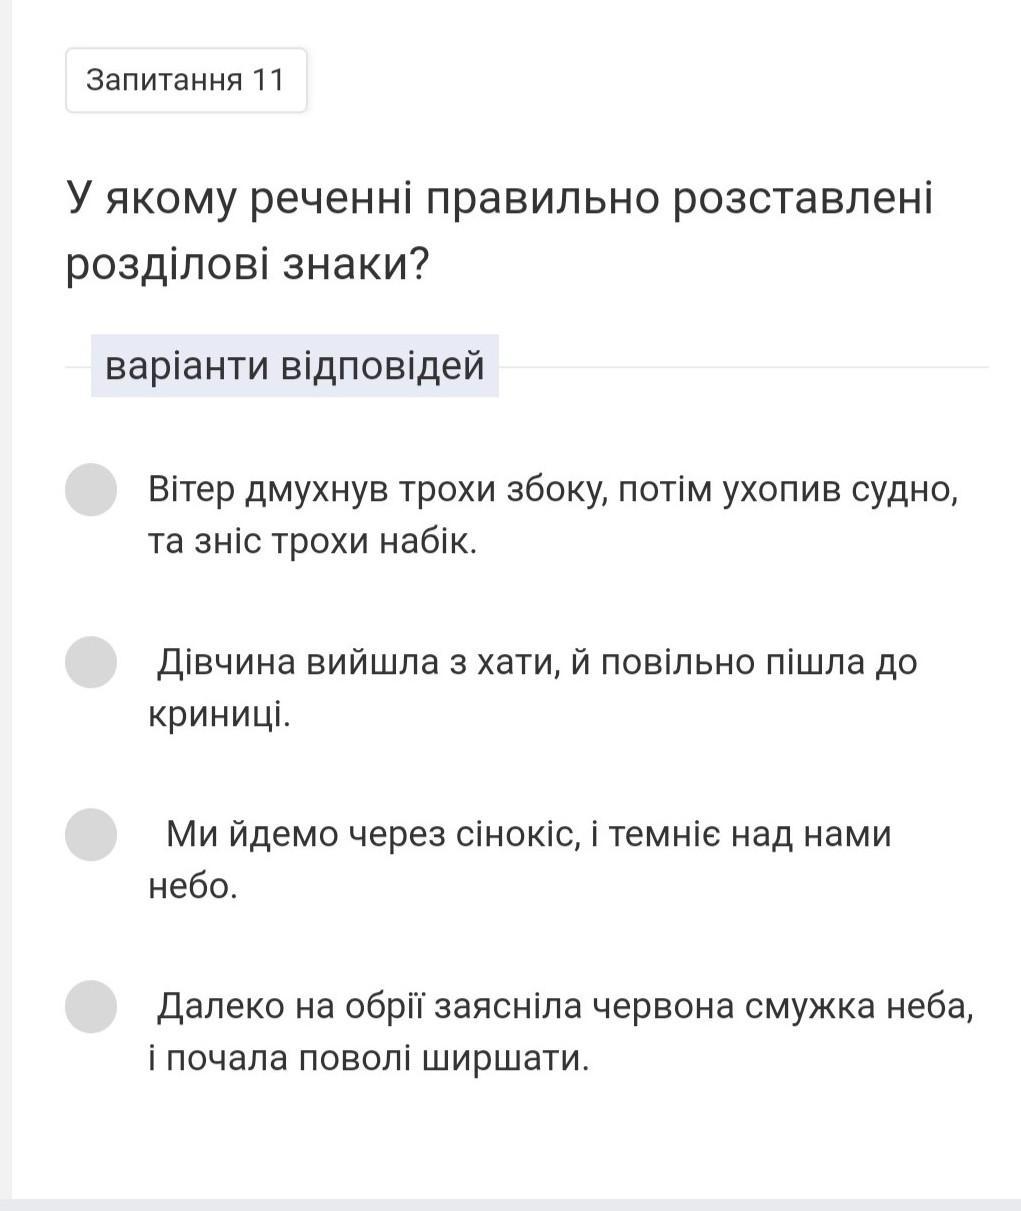Image resolution: width=1021 pixels, height=1211 pixels.
Task: Click the number '11' in question badge
Action: [x=268, y=80]
